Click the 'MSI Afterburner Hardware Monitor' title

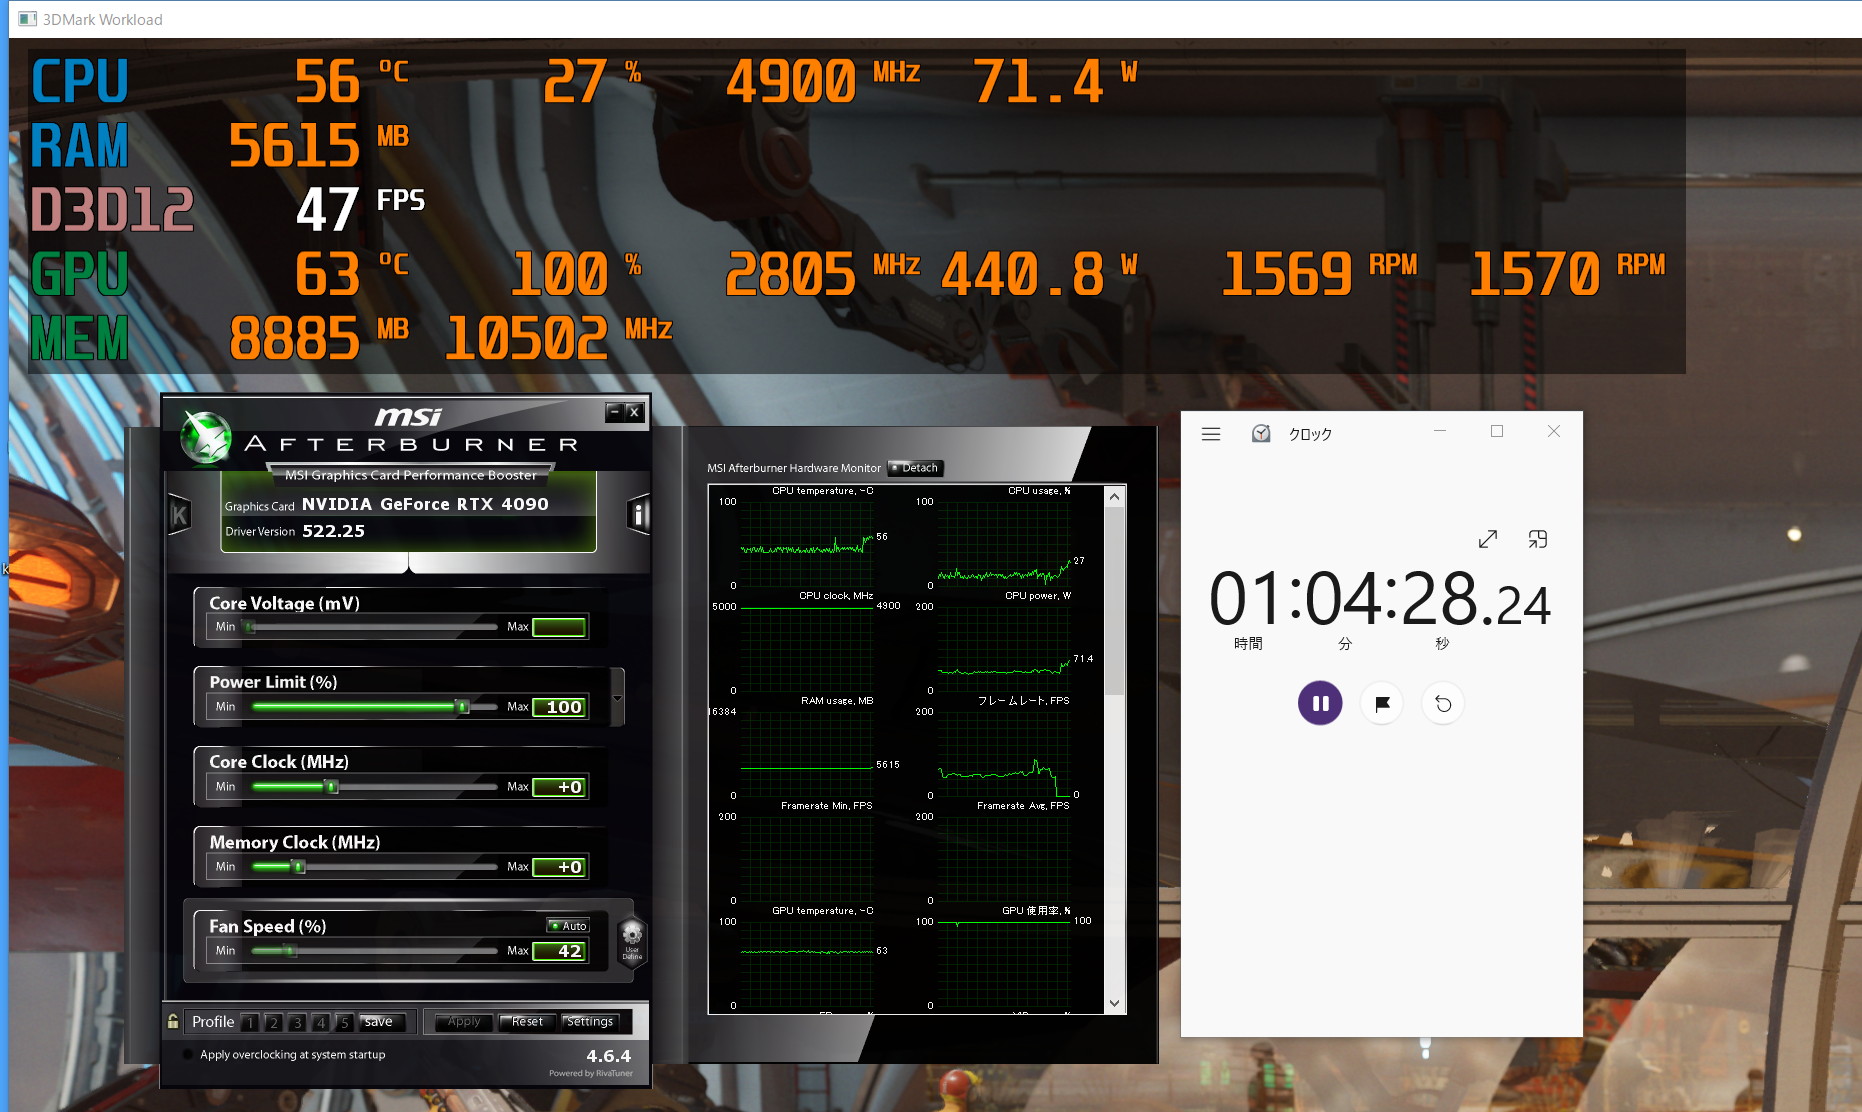tap(794, 468)
